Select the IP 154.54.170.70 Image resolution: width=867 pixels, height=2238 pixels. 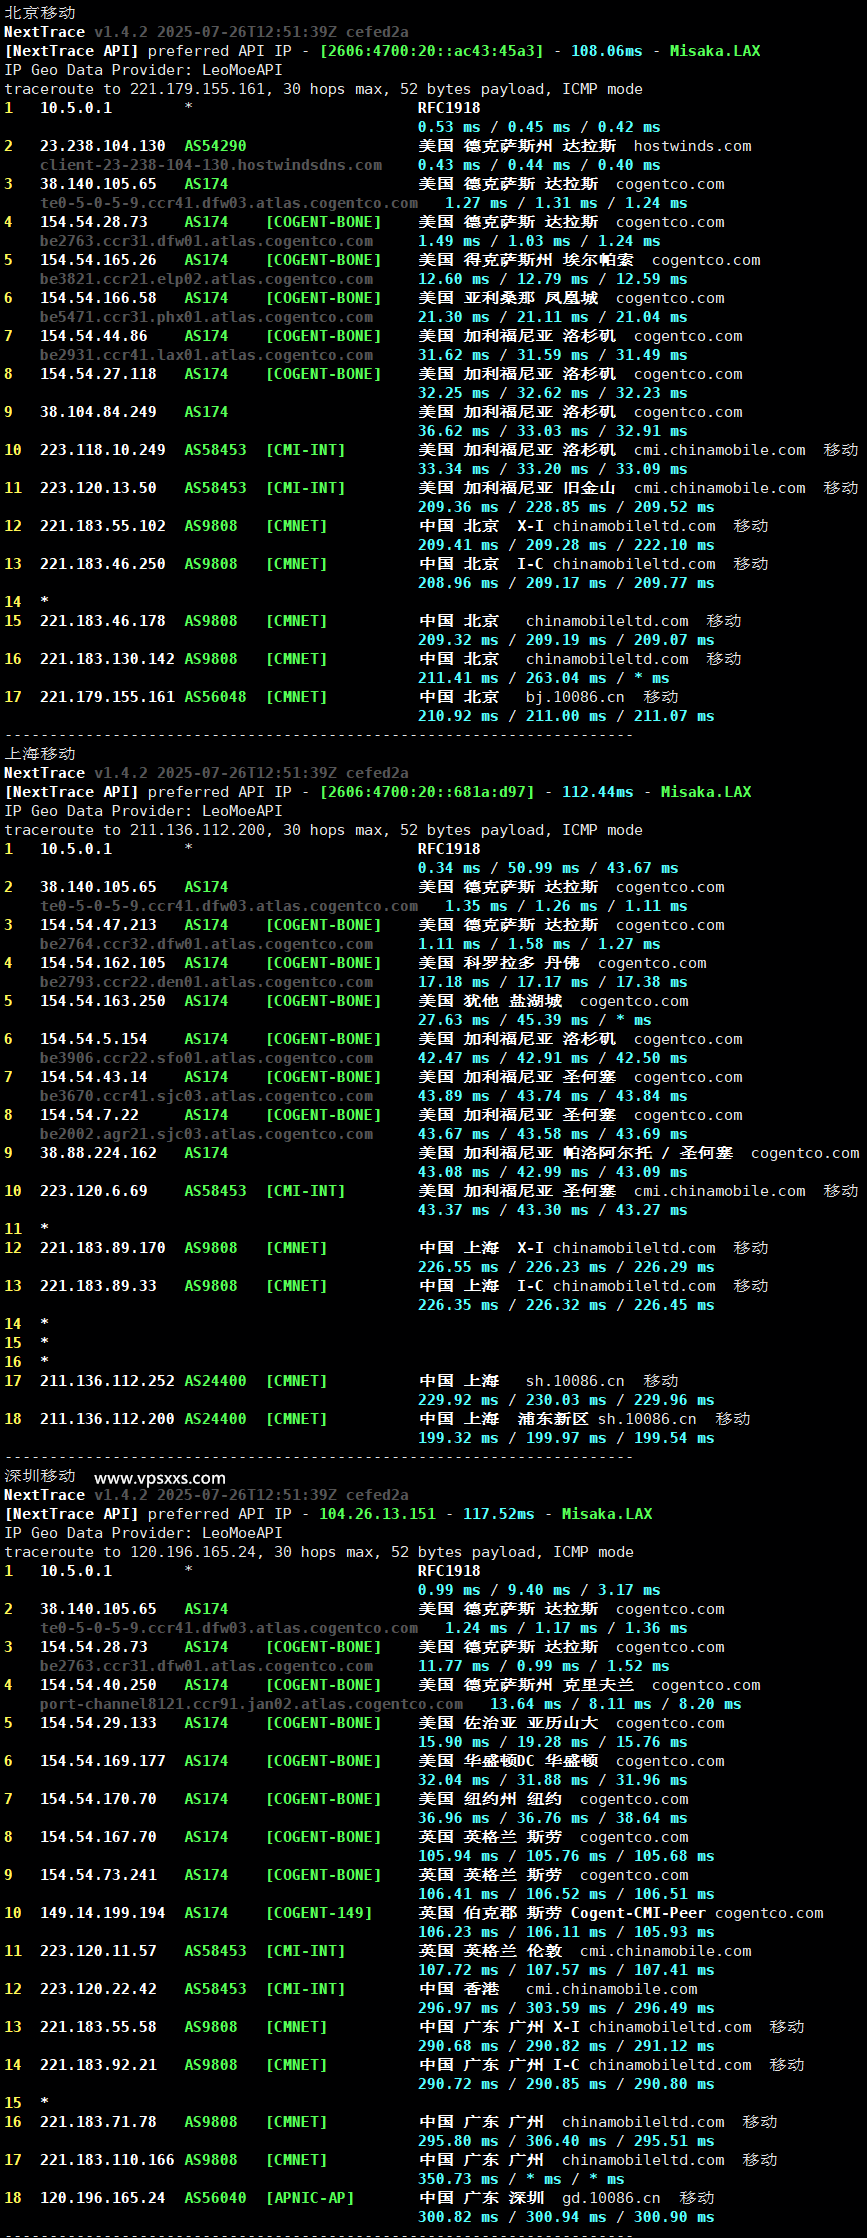click(98, 1799)
